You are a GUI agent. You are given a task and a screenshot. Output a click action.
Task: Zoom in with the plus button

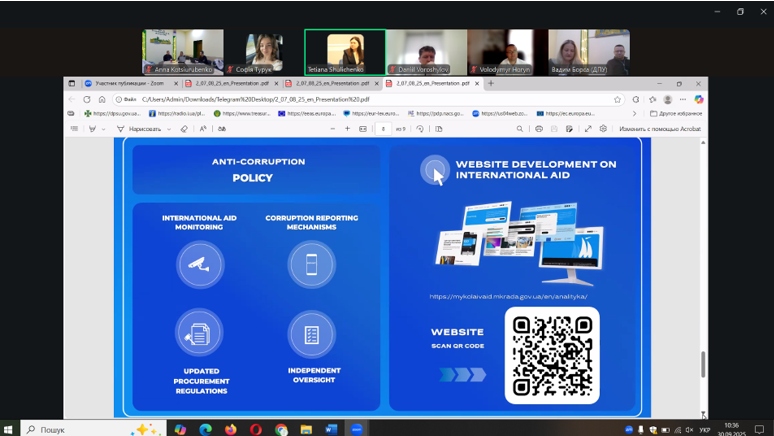[347, 129]
